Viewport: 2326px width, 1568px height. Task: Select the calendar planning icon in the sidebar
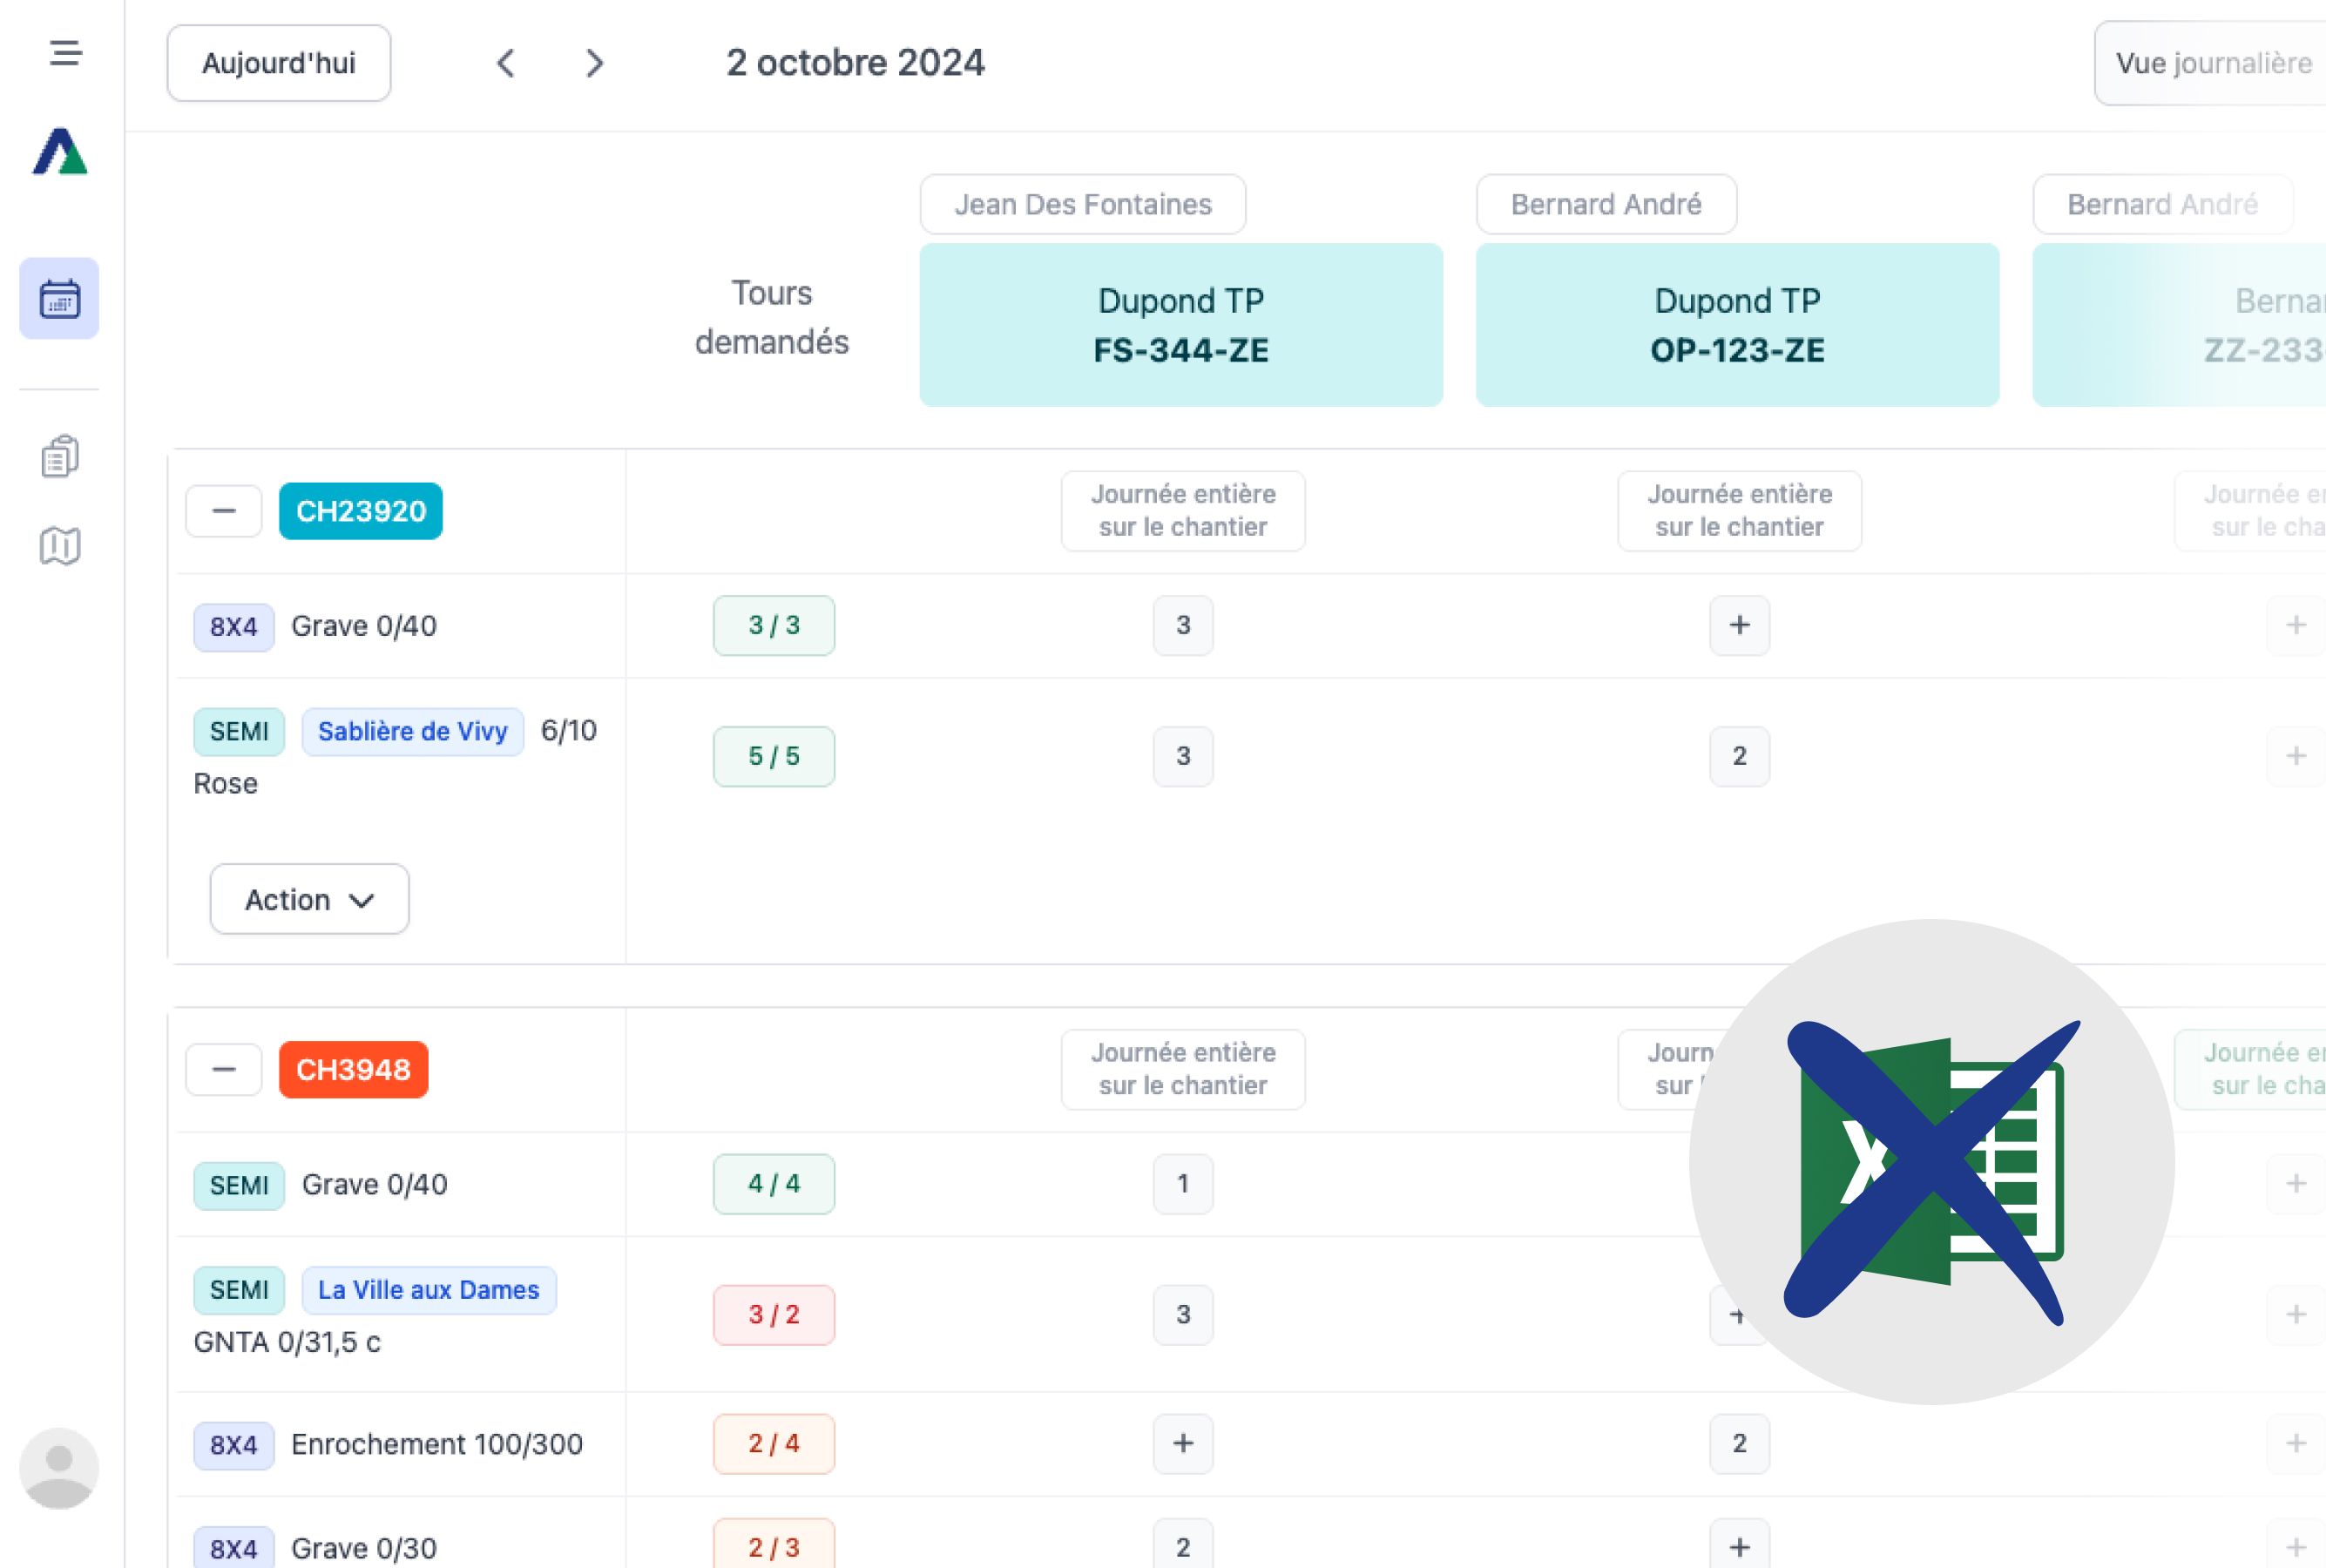[x=59, y=298]
